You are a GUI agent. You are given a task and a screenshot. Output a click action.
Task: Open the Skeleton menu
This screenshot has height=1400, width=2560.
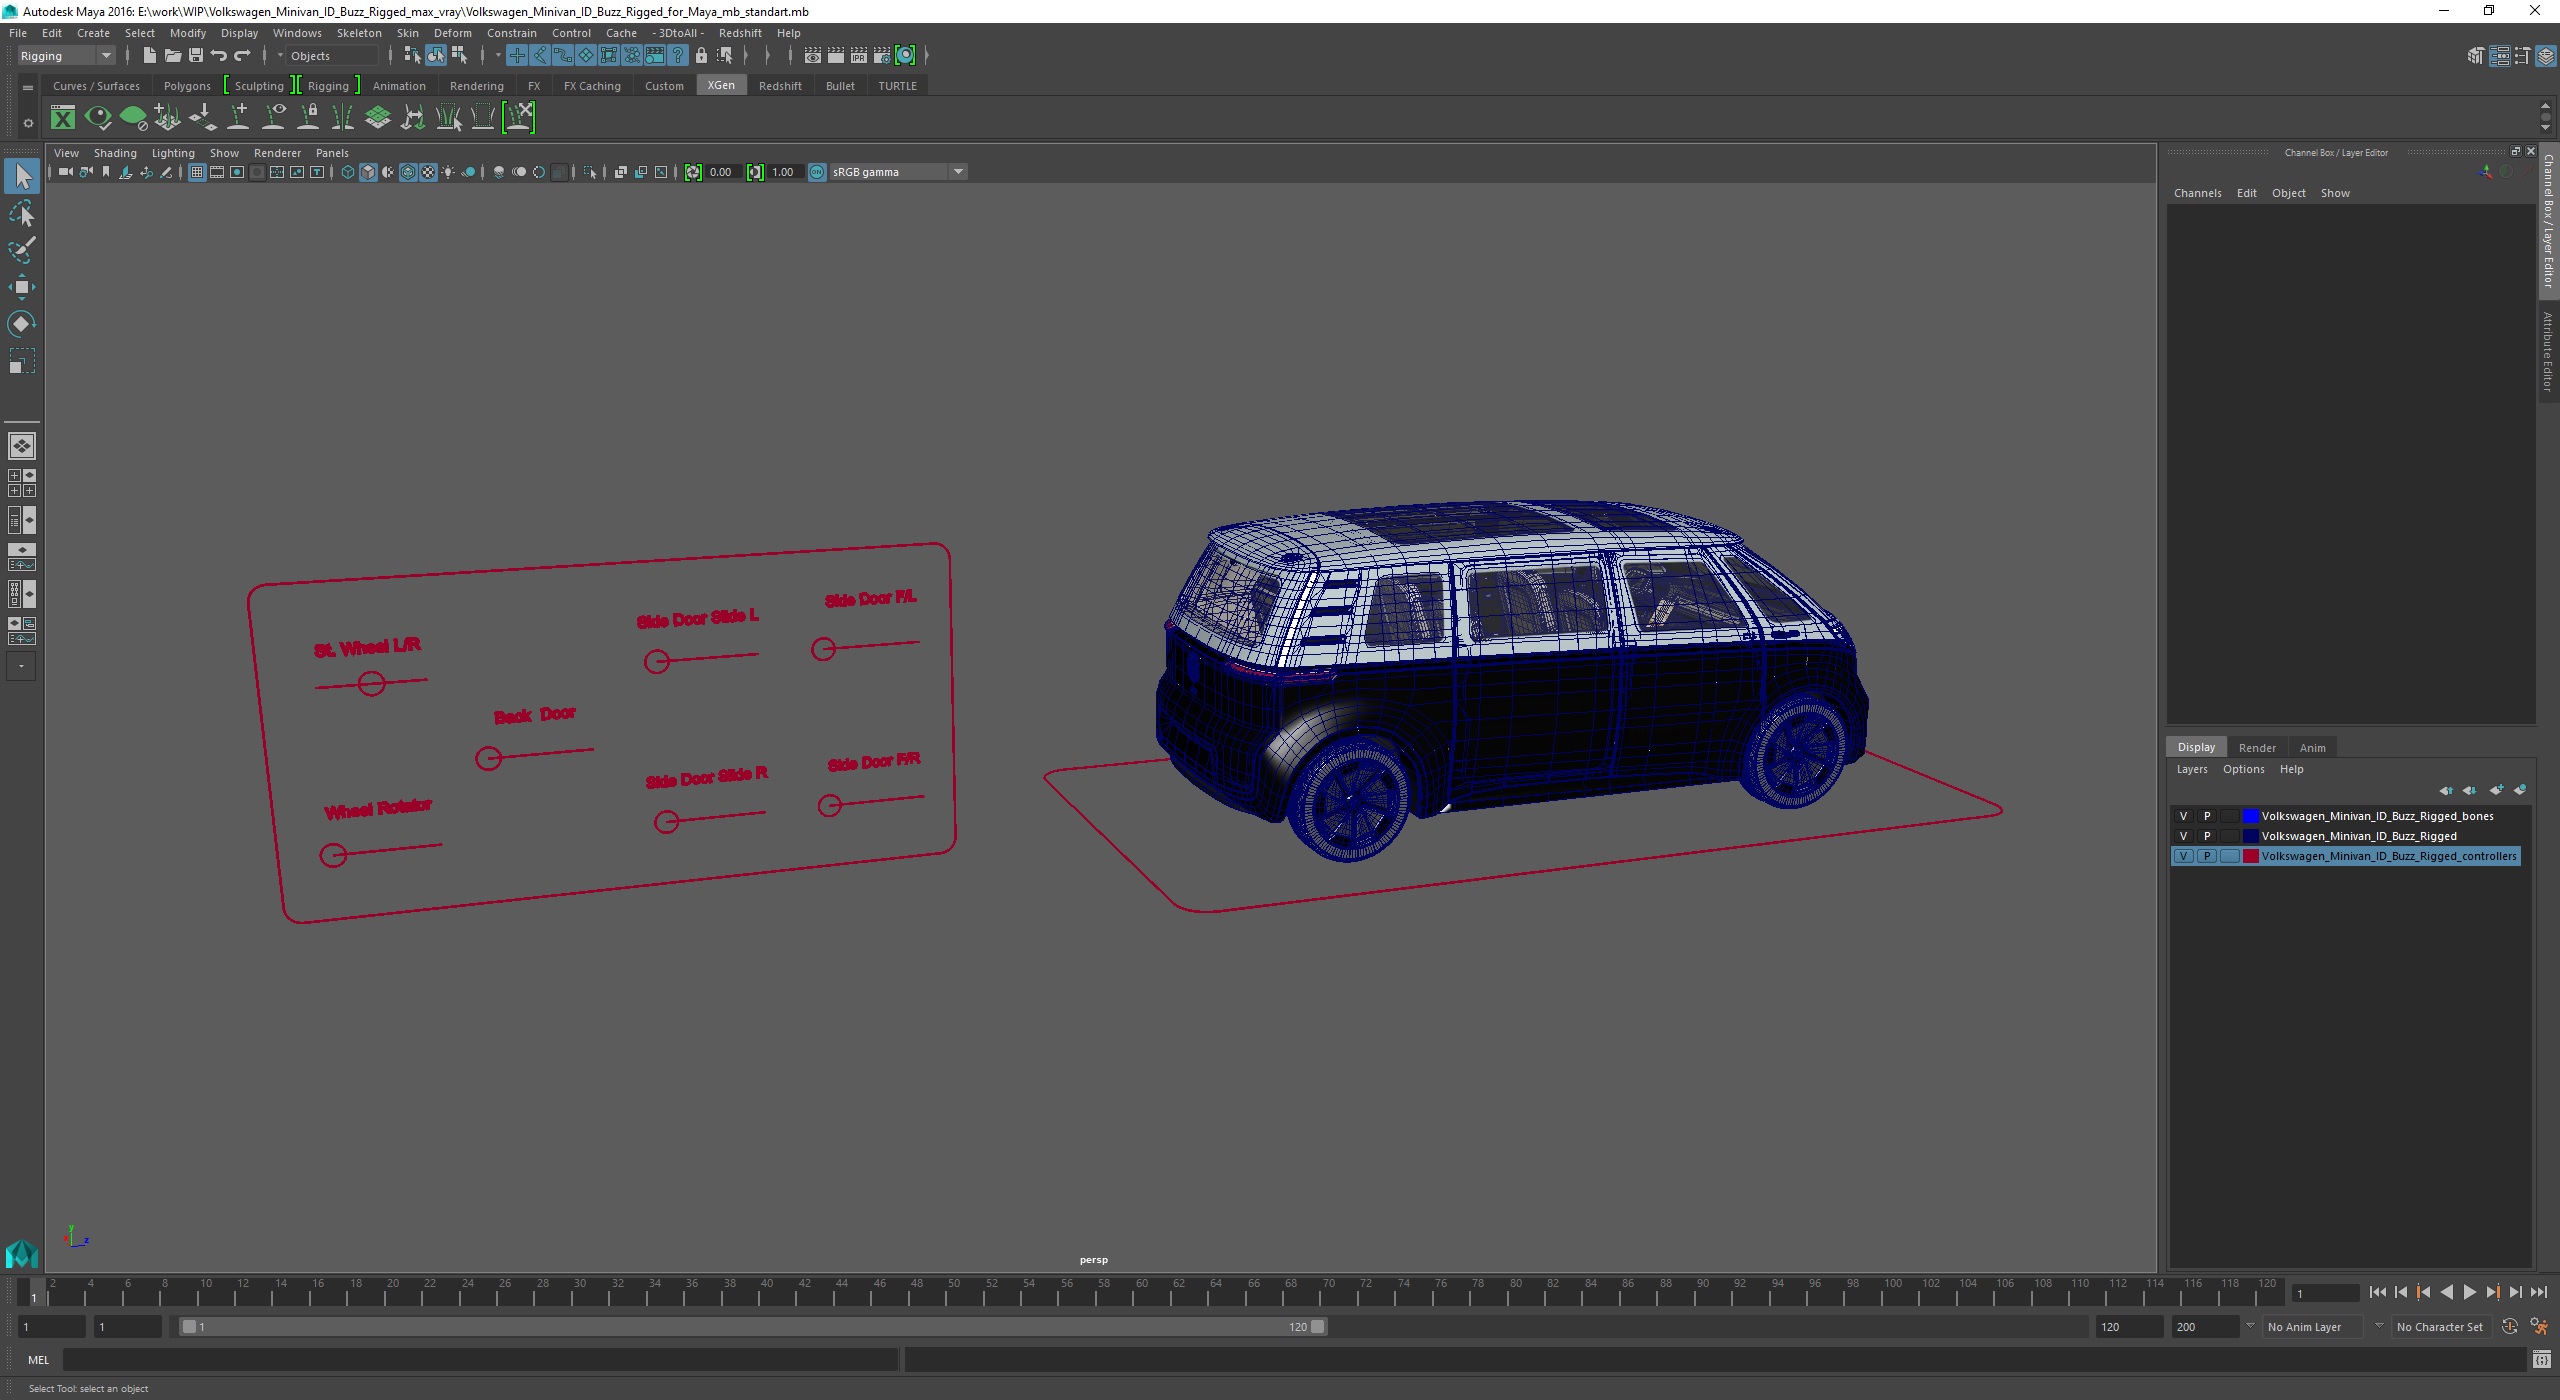[x=358, y=33]
